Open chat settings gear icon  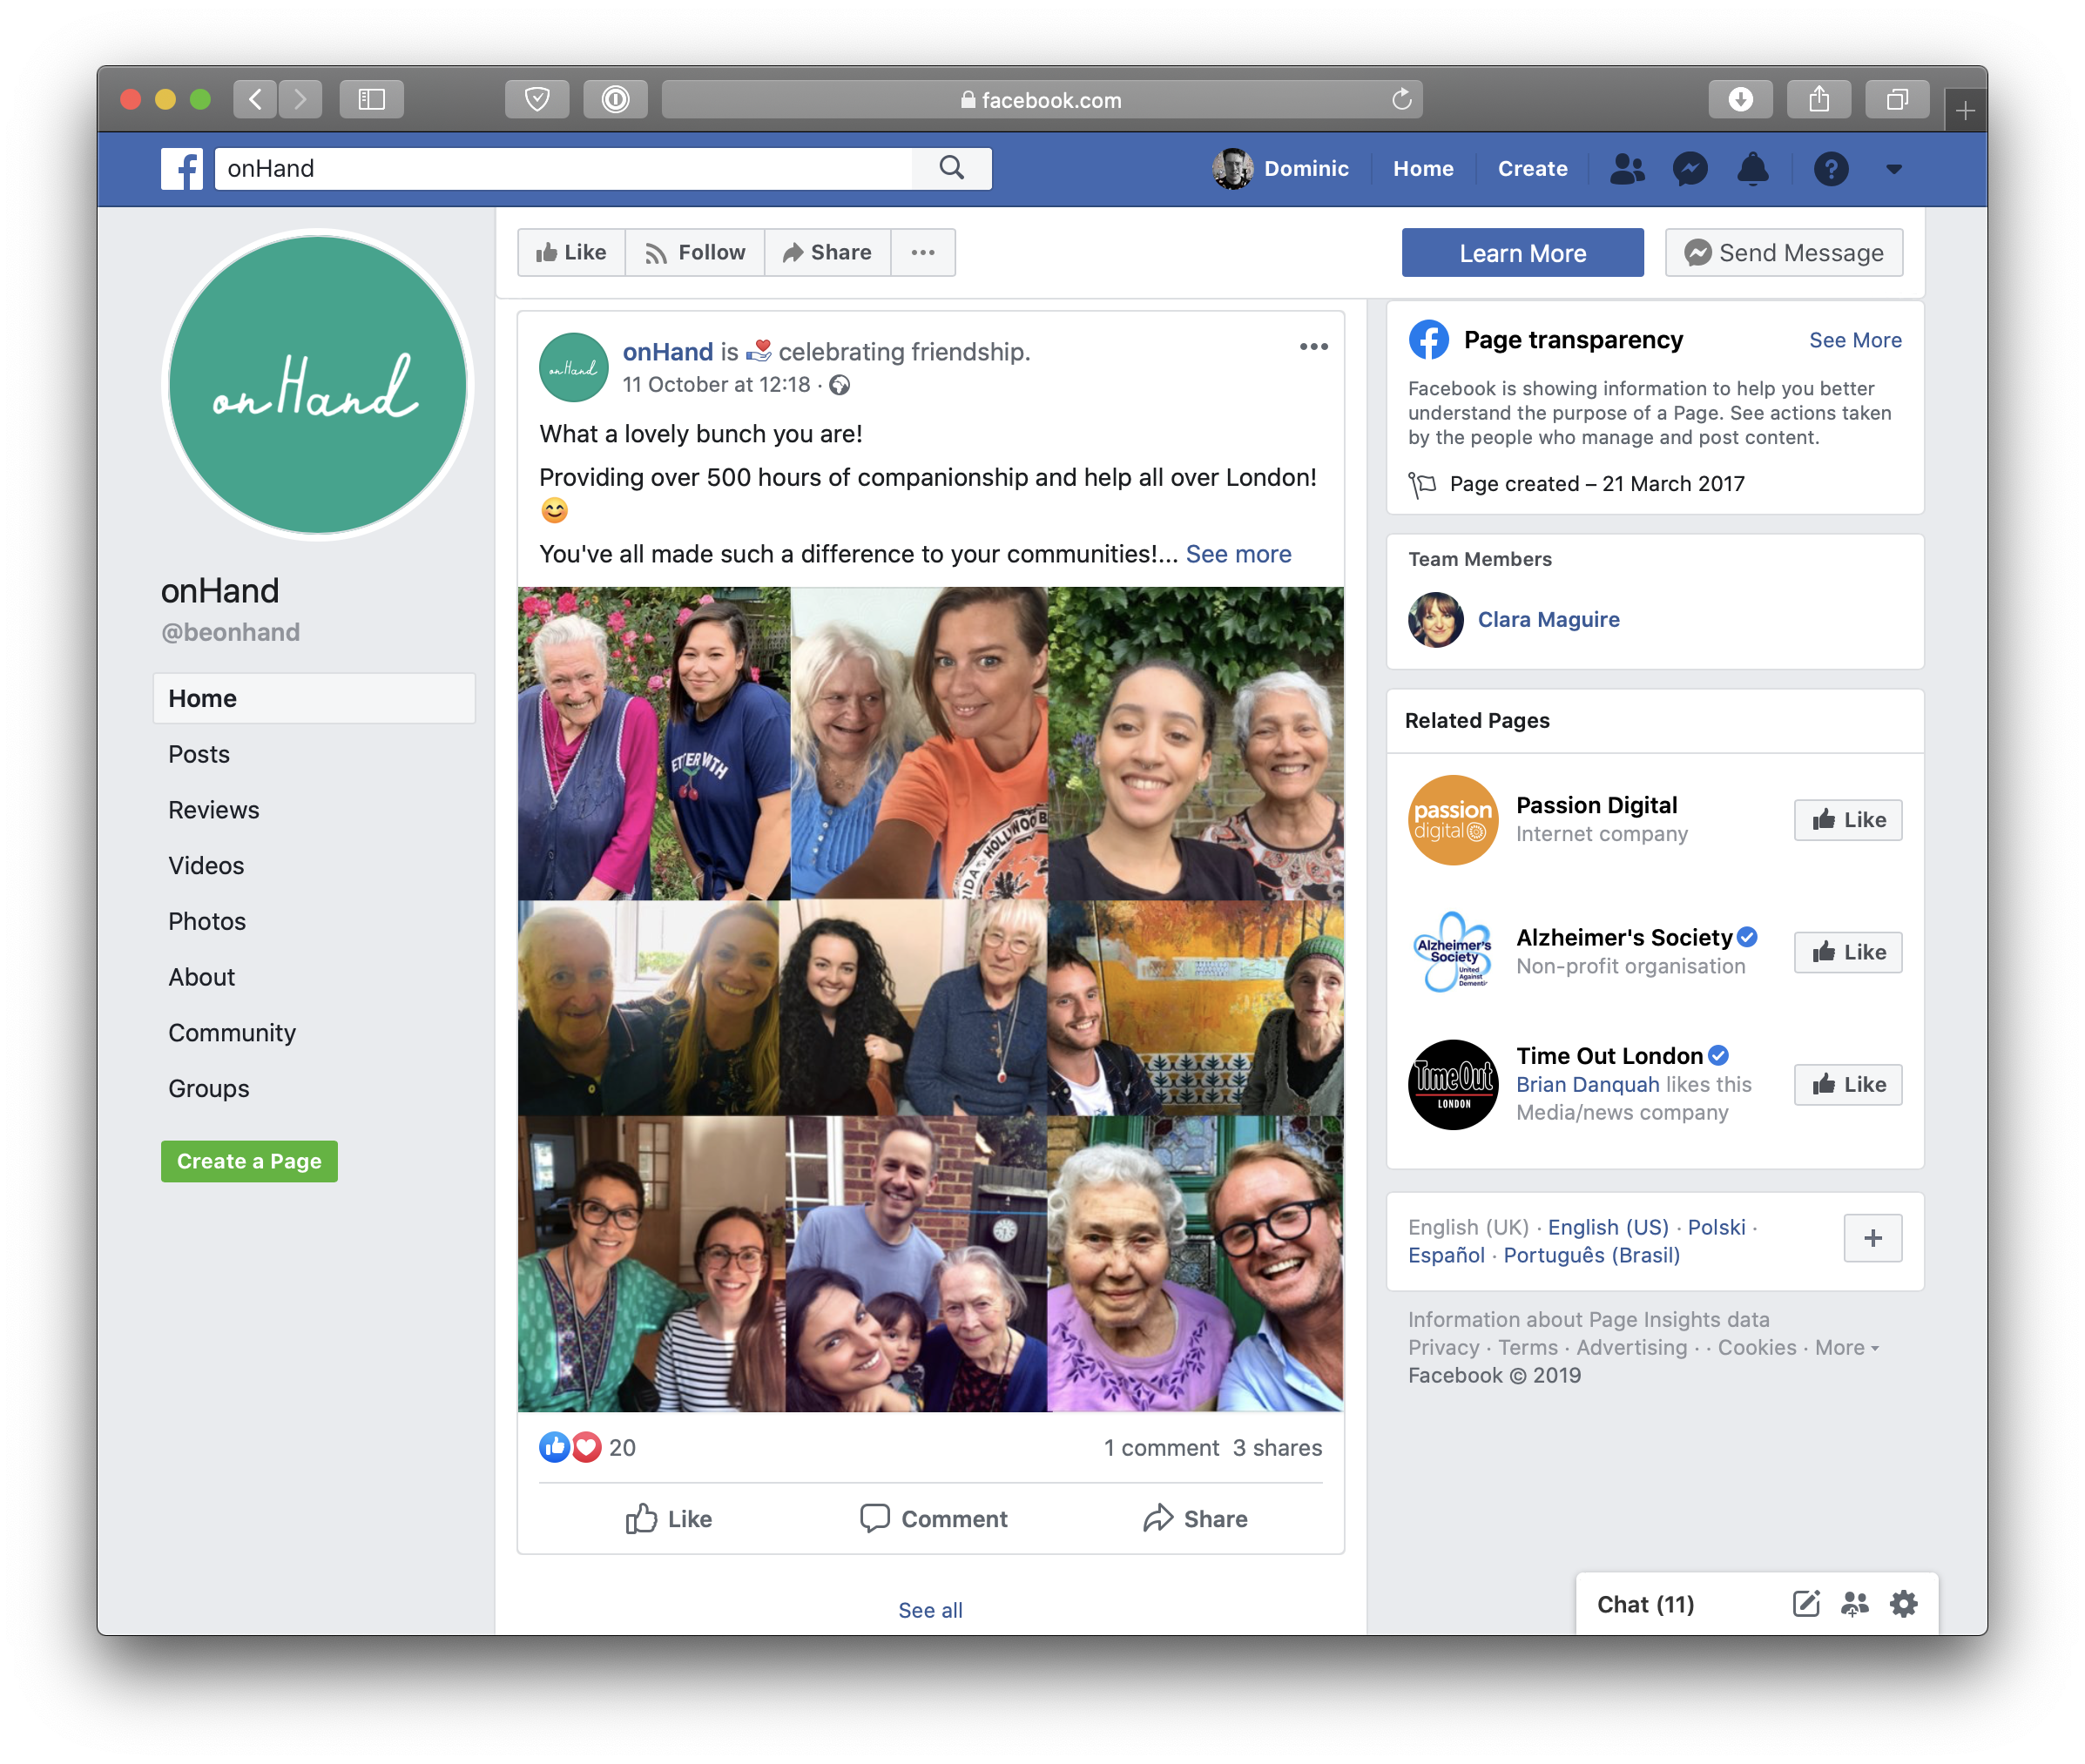click(x=1903, y=1604)
